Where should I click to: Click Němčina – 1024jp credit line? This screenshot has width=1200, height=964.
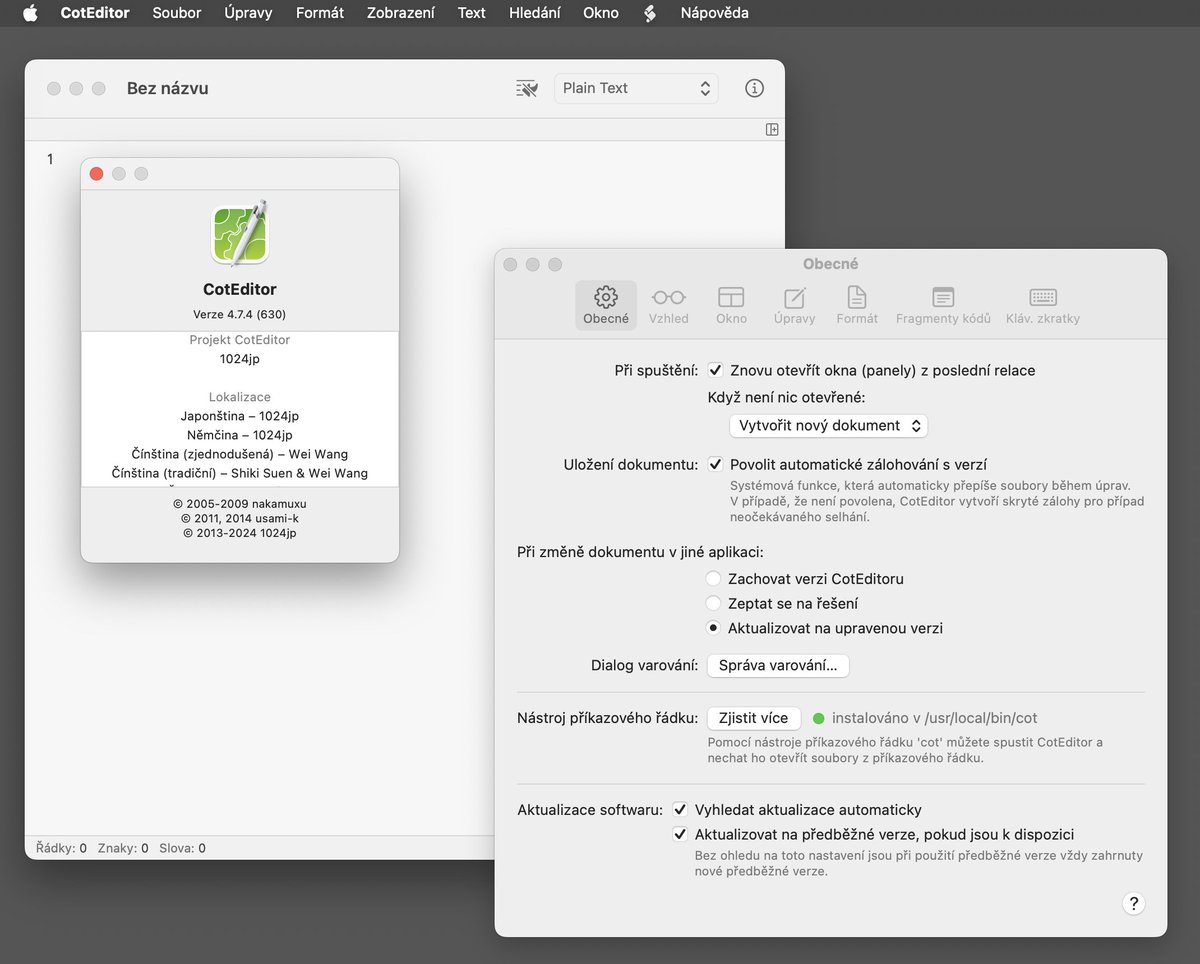240,435
